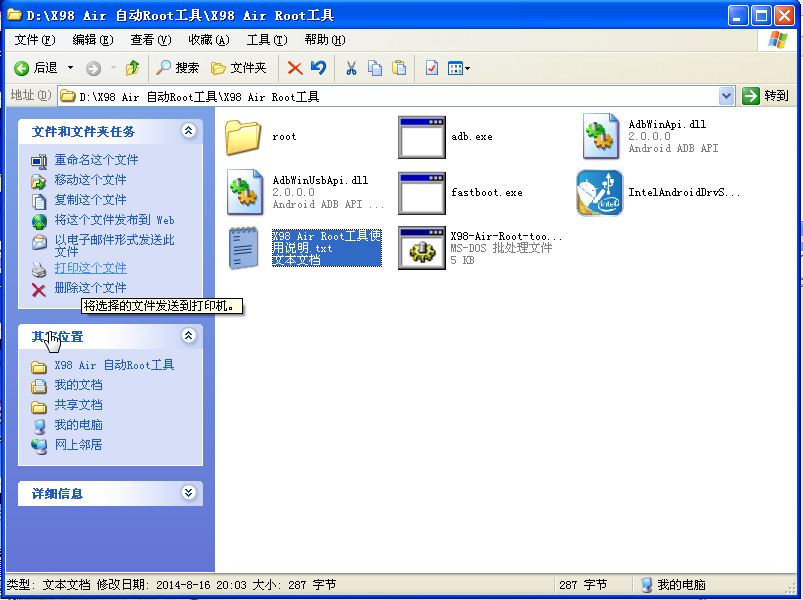Click the Paste clipboard icon
Viewport: 803px width, 600px height.
coord(399,68)
